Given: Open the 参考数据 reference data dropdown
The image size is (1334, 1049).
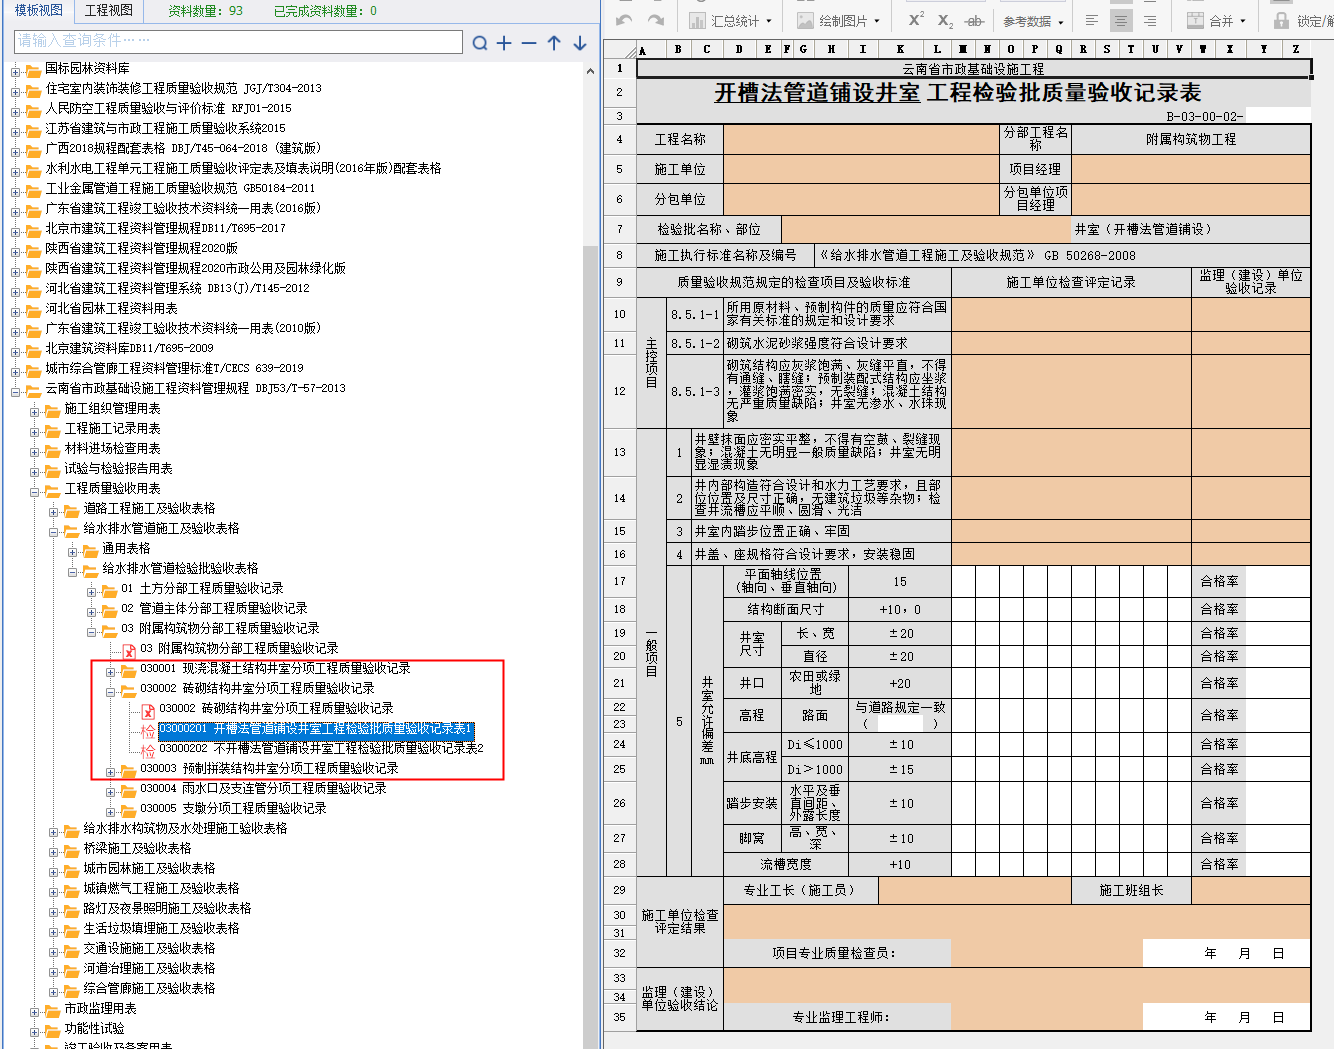Looking at the screenshot, I should pyautogui.click(x=1033, y=21).
